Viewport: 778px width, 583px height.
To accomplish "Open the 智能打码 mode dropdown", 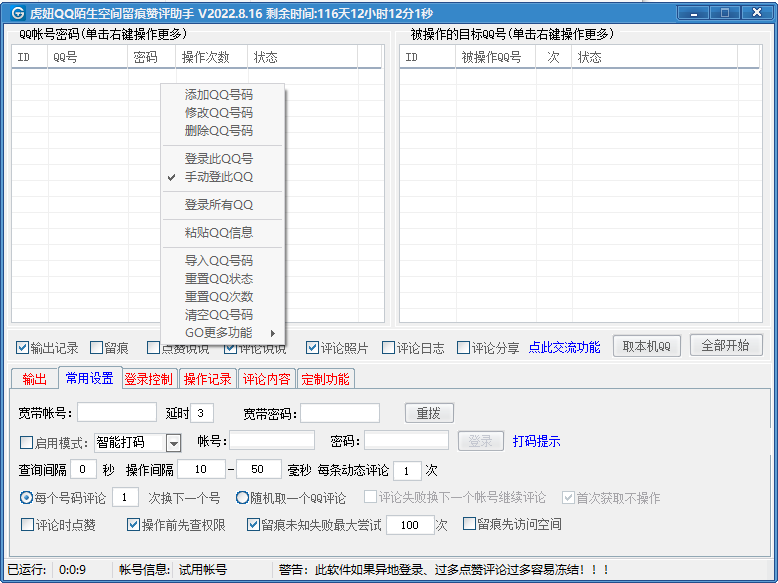I will pyautogui.click(x=173, y=443).
